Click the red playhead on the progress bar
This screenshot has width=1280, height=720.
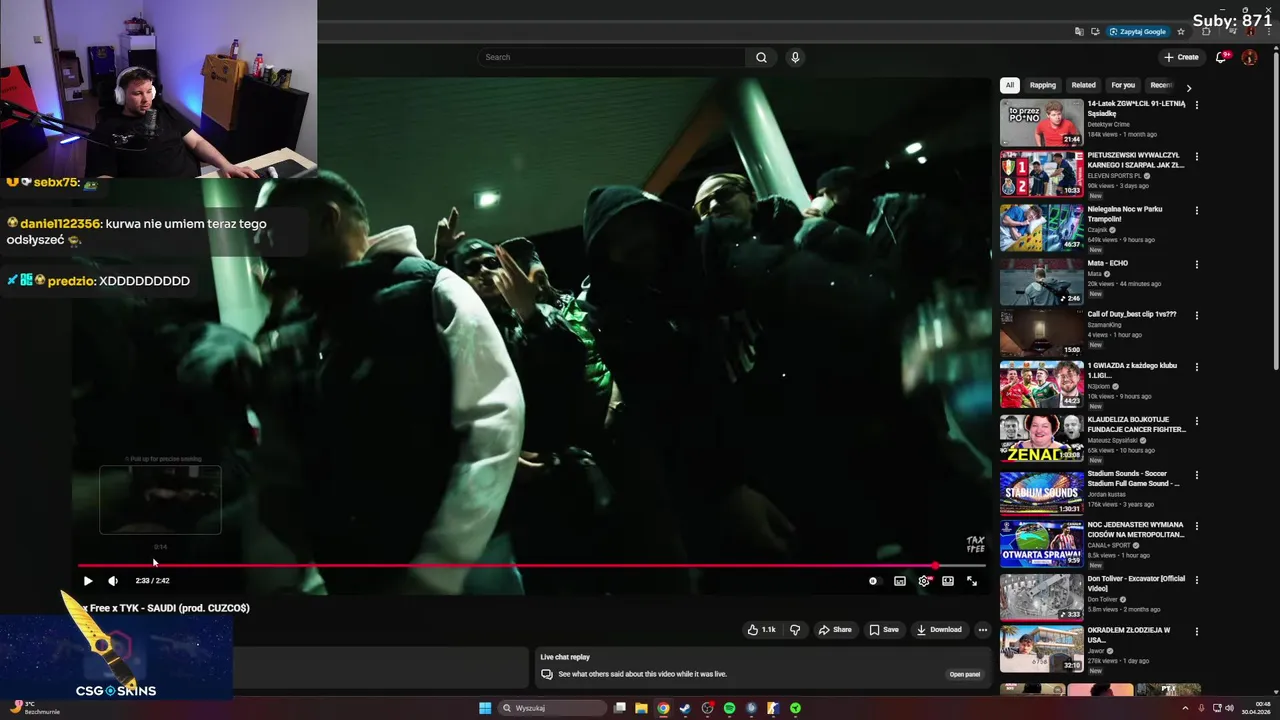[935, 566]
